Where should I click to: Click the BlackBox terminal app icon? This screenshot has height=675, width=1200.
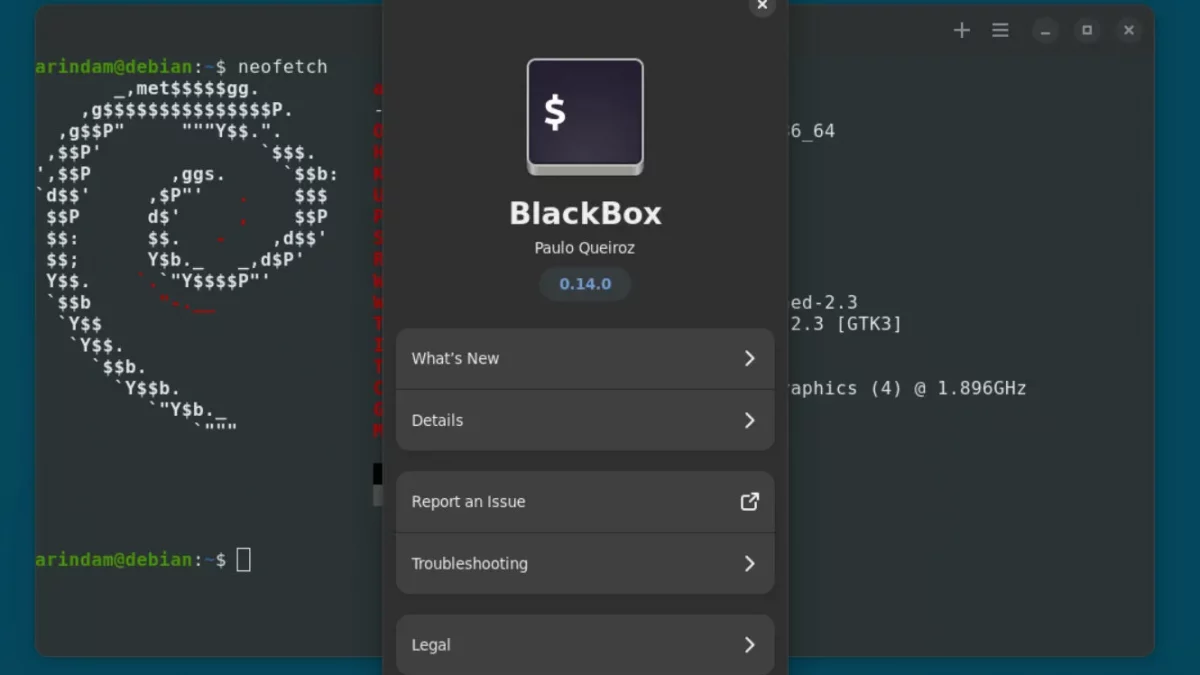(585, 116)
